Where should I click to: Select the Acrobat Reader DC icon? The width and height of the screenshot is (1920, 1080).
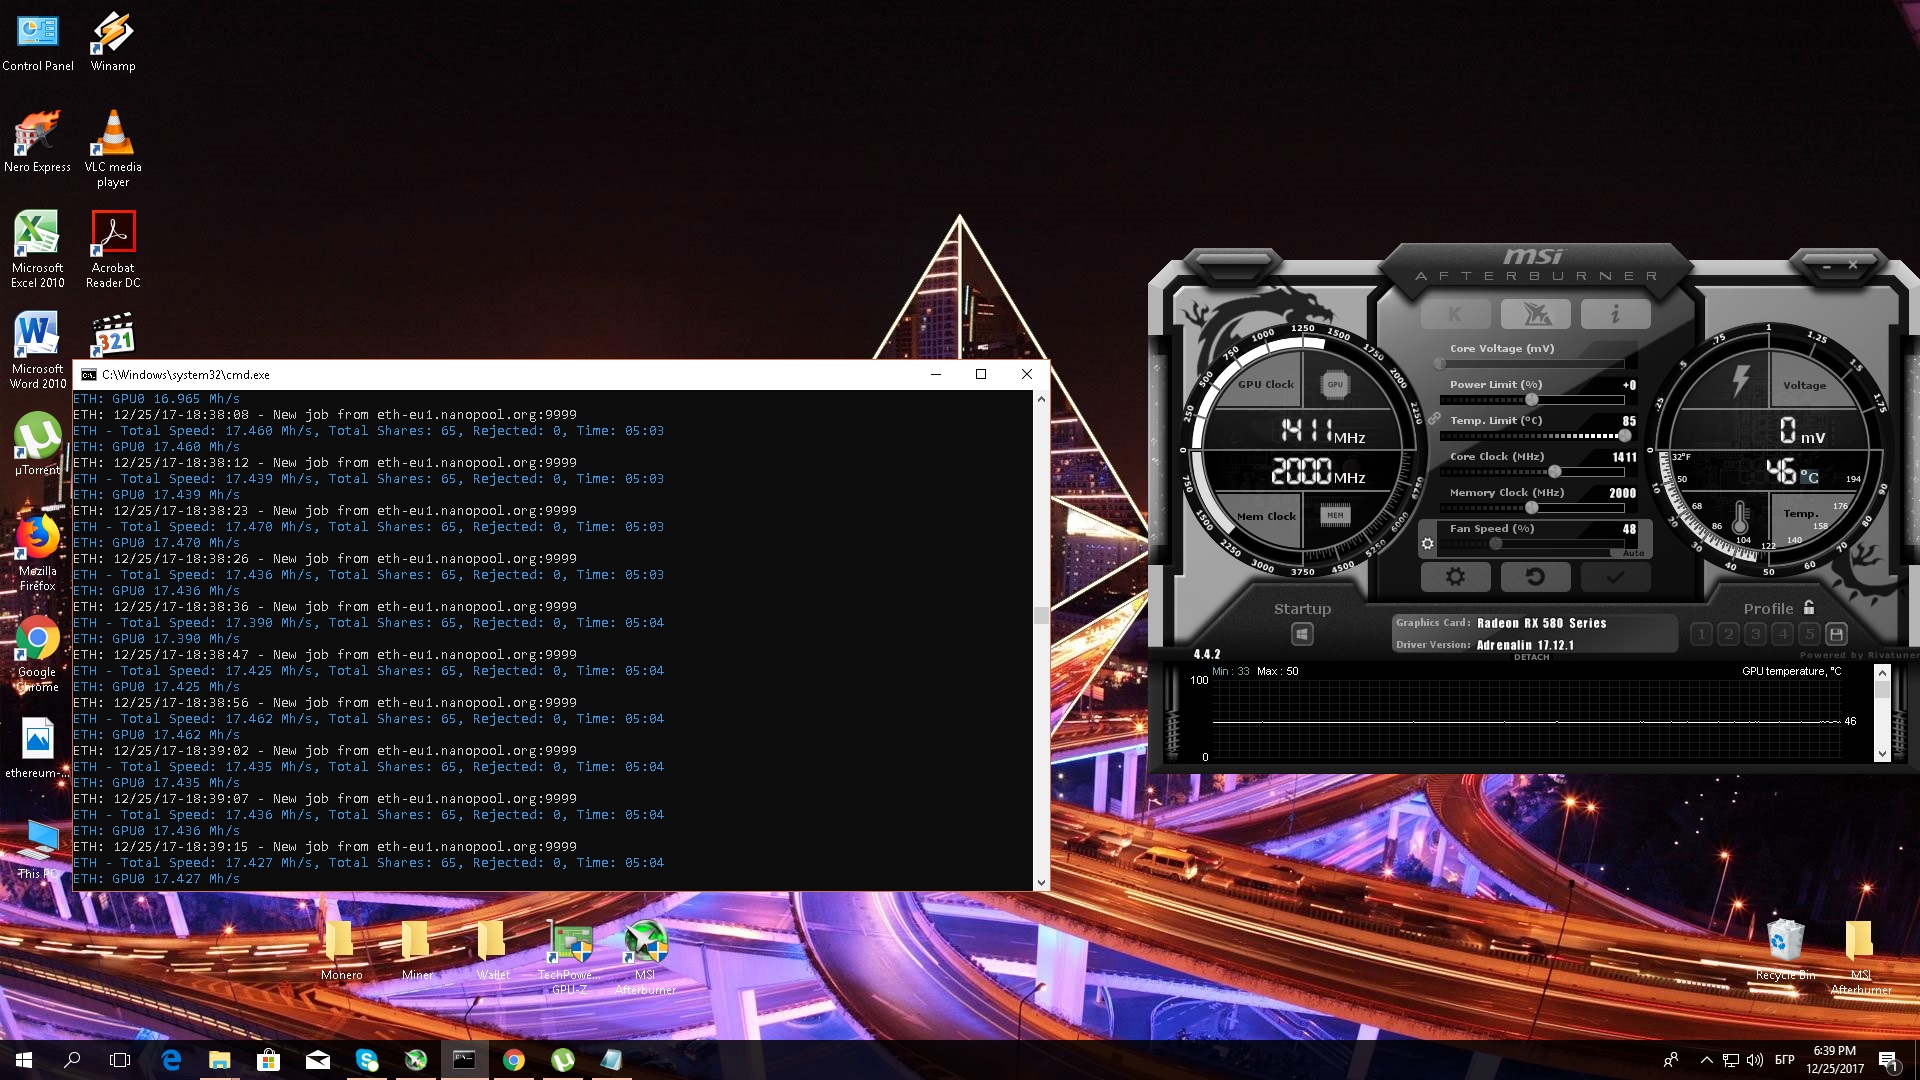pos(113,249)
